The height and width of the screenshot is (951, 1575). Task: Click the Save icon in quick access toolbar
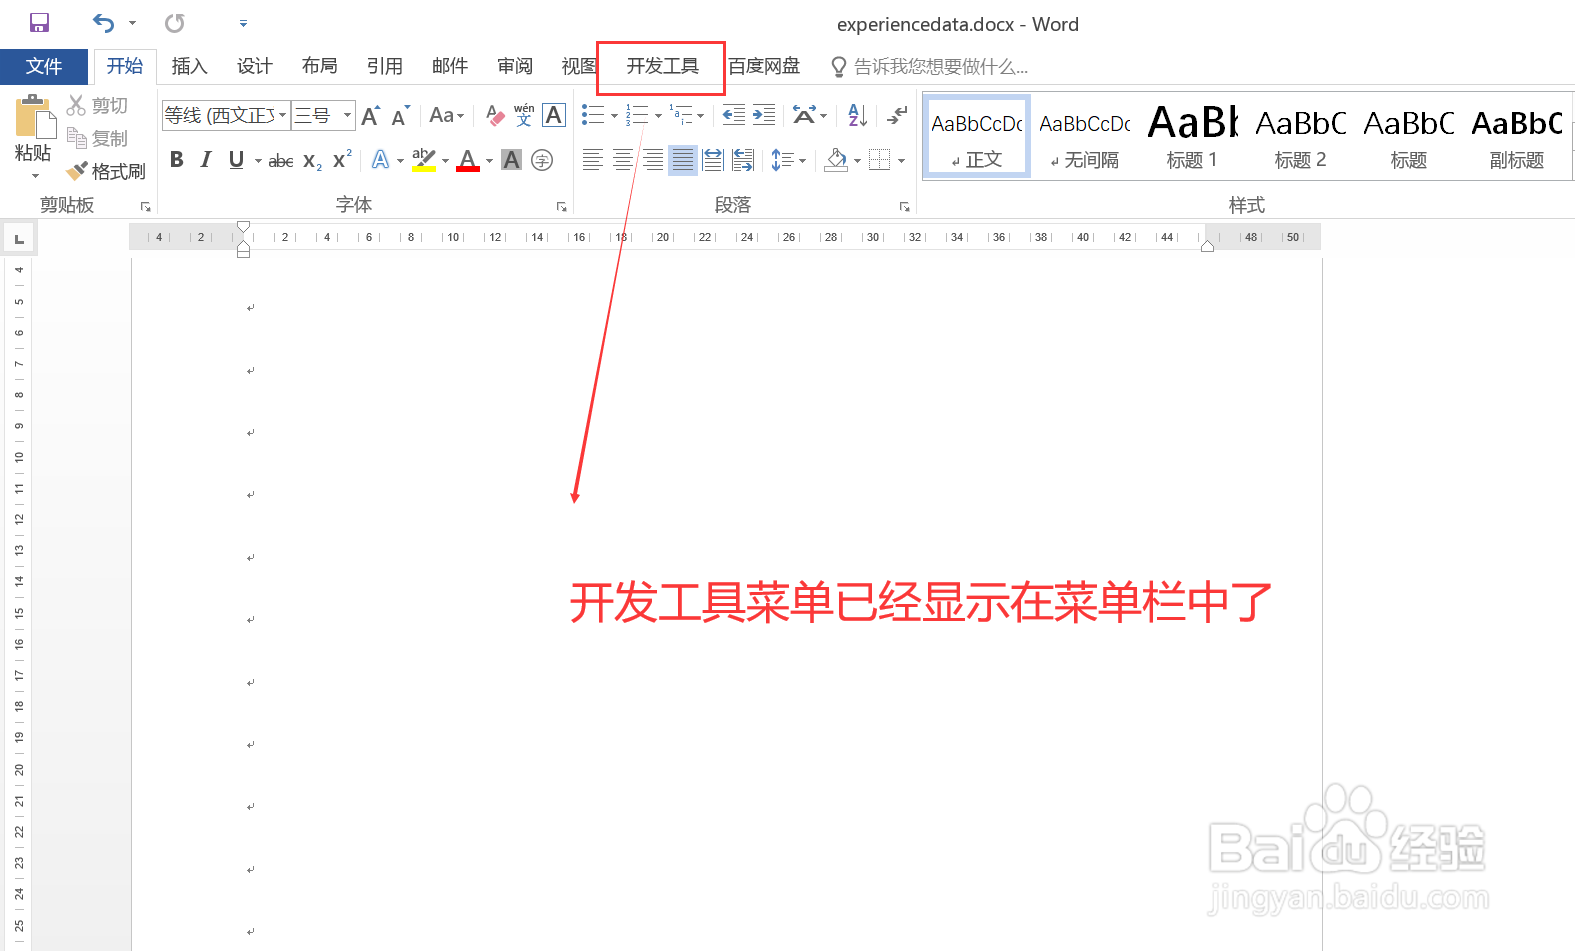[x=39, y=23]
